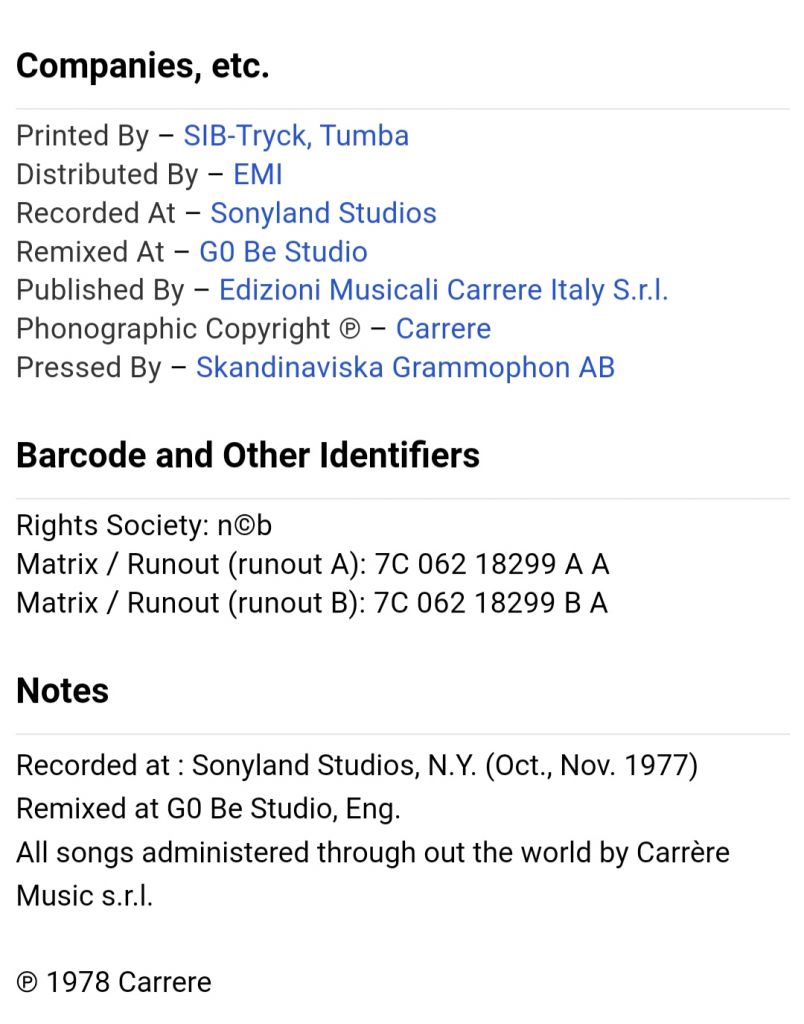Follow the Sonyland Studios link
The image size is (804, 1024).
click(323, 214)
